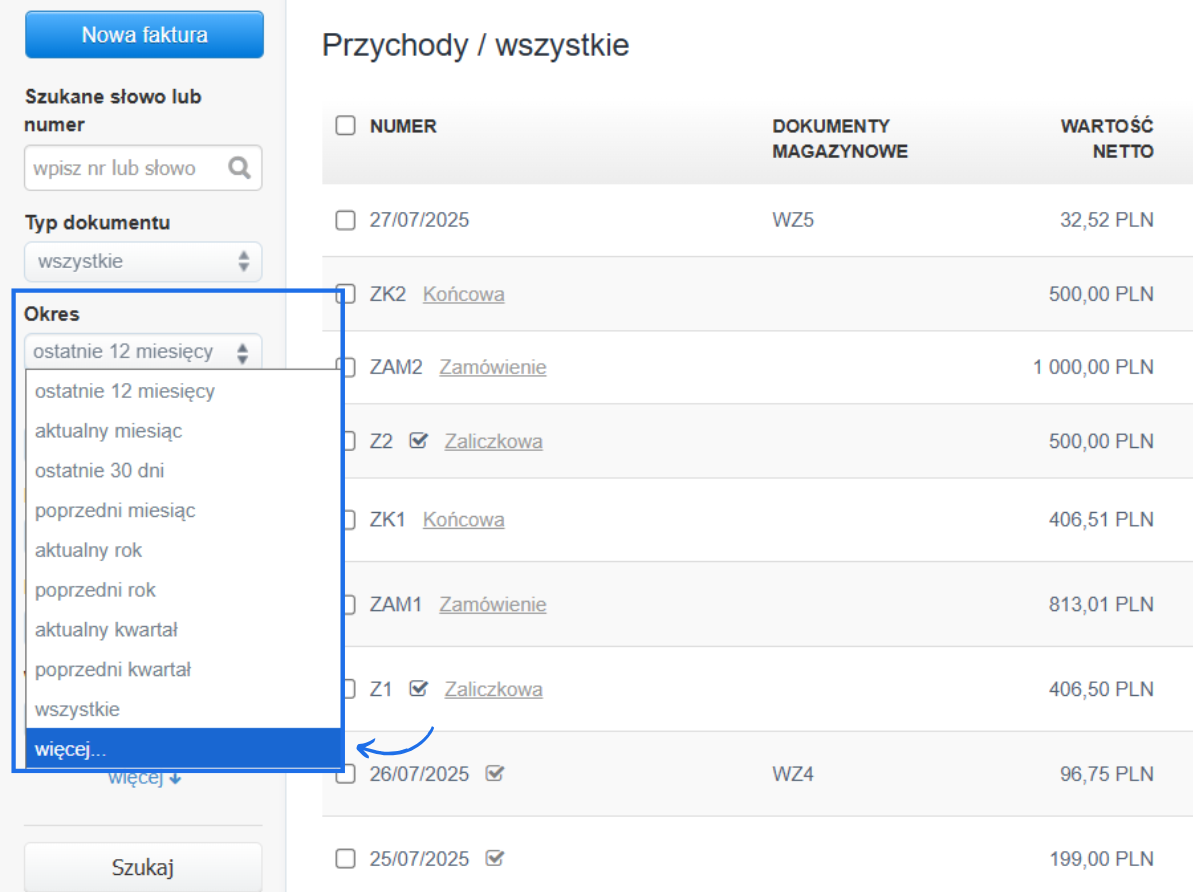Expand more filters via więcej link
Viewport: 1193px width, 892px height.
click(x=143, y=777)
